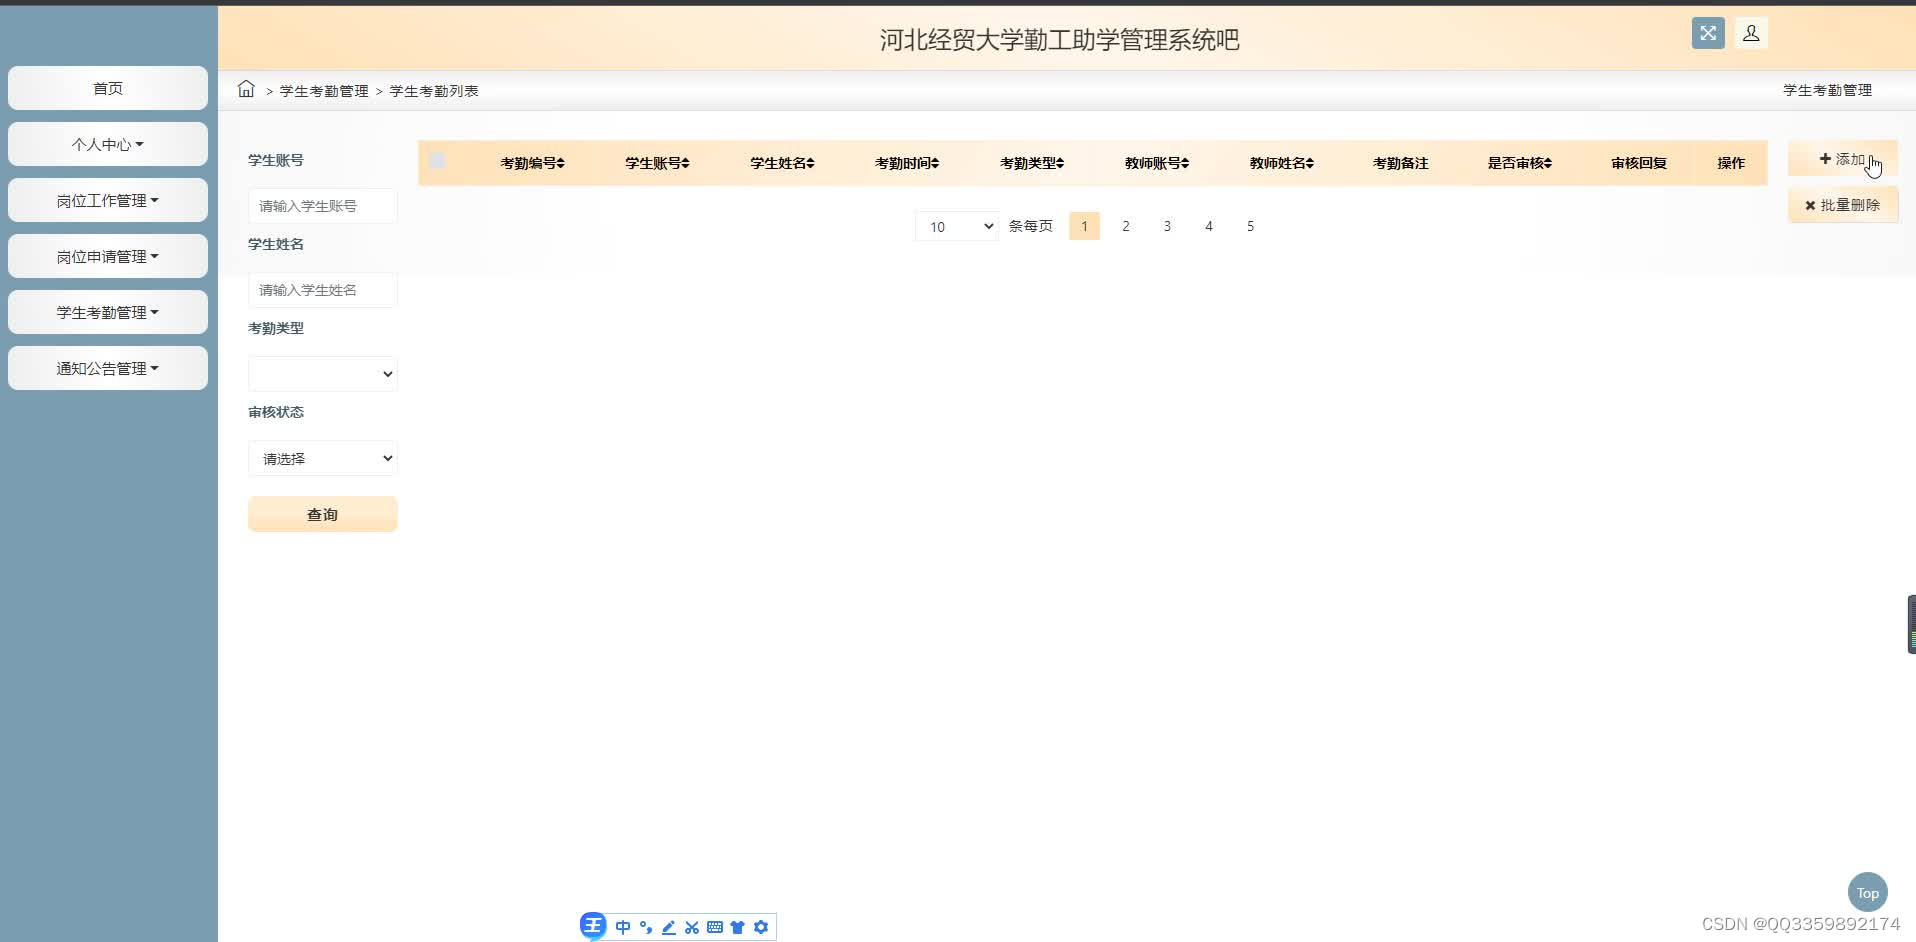Click 学生考勤管理 in the breadcrumb
Viewport: 1916px width, 942px height.
pyautogui.click(x=324, y=91)
